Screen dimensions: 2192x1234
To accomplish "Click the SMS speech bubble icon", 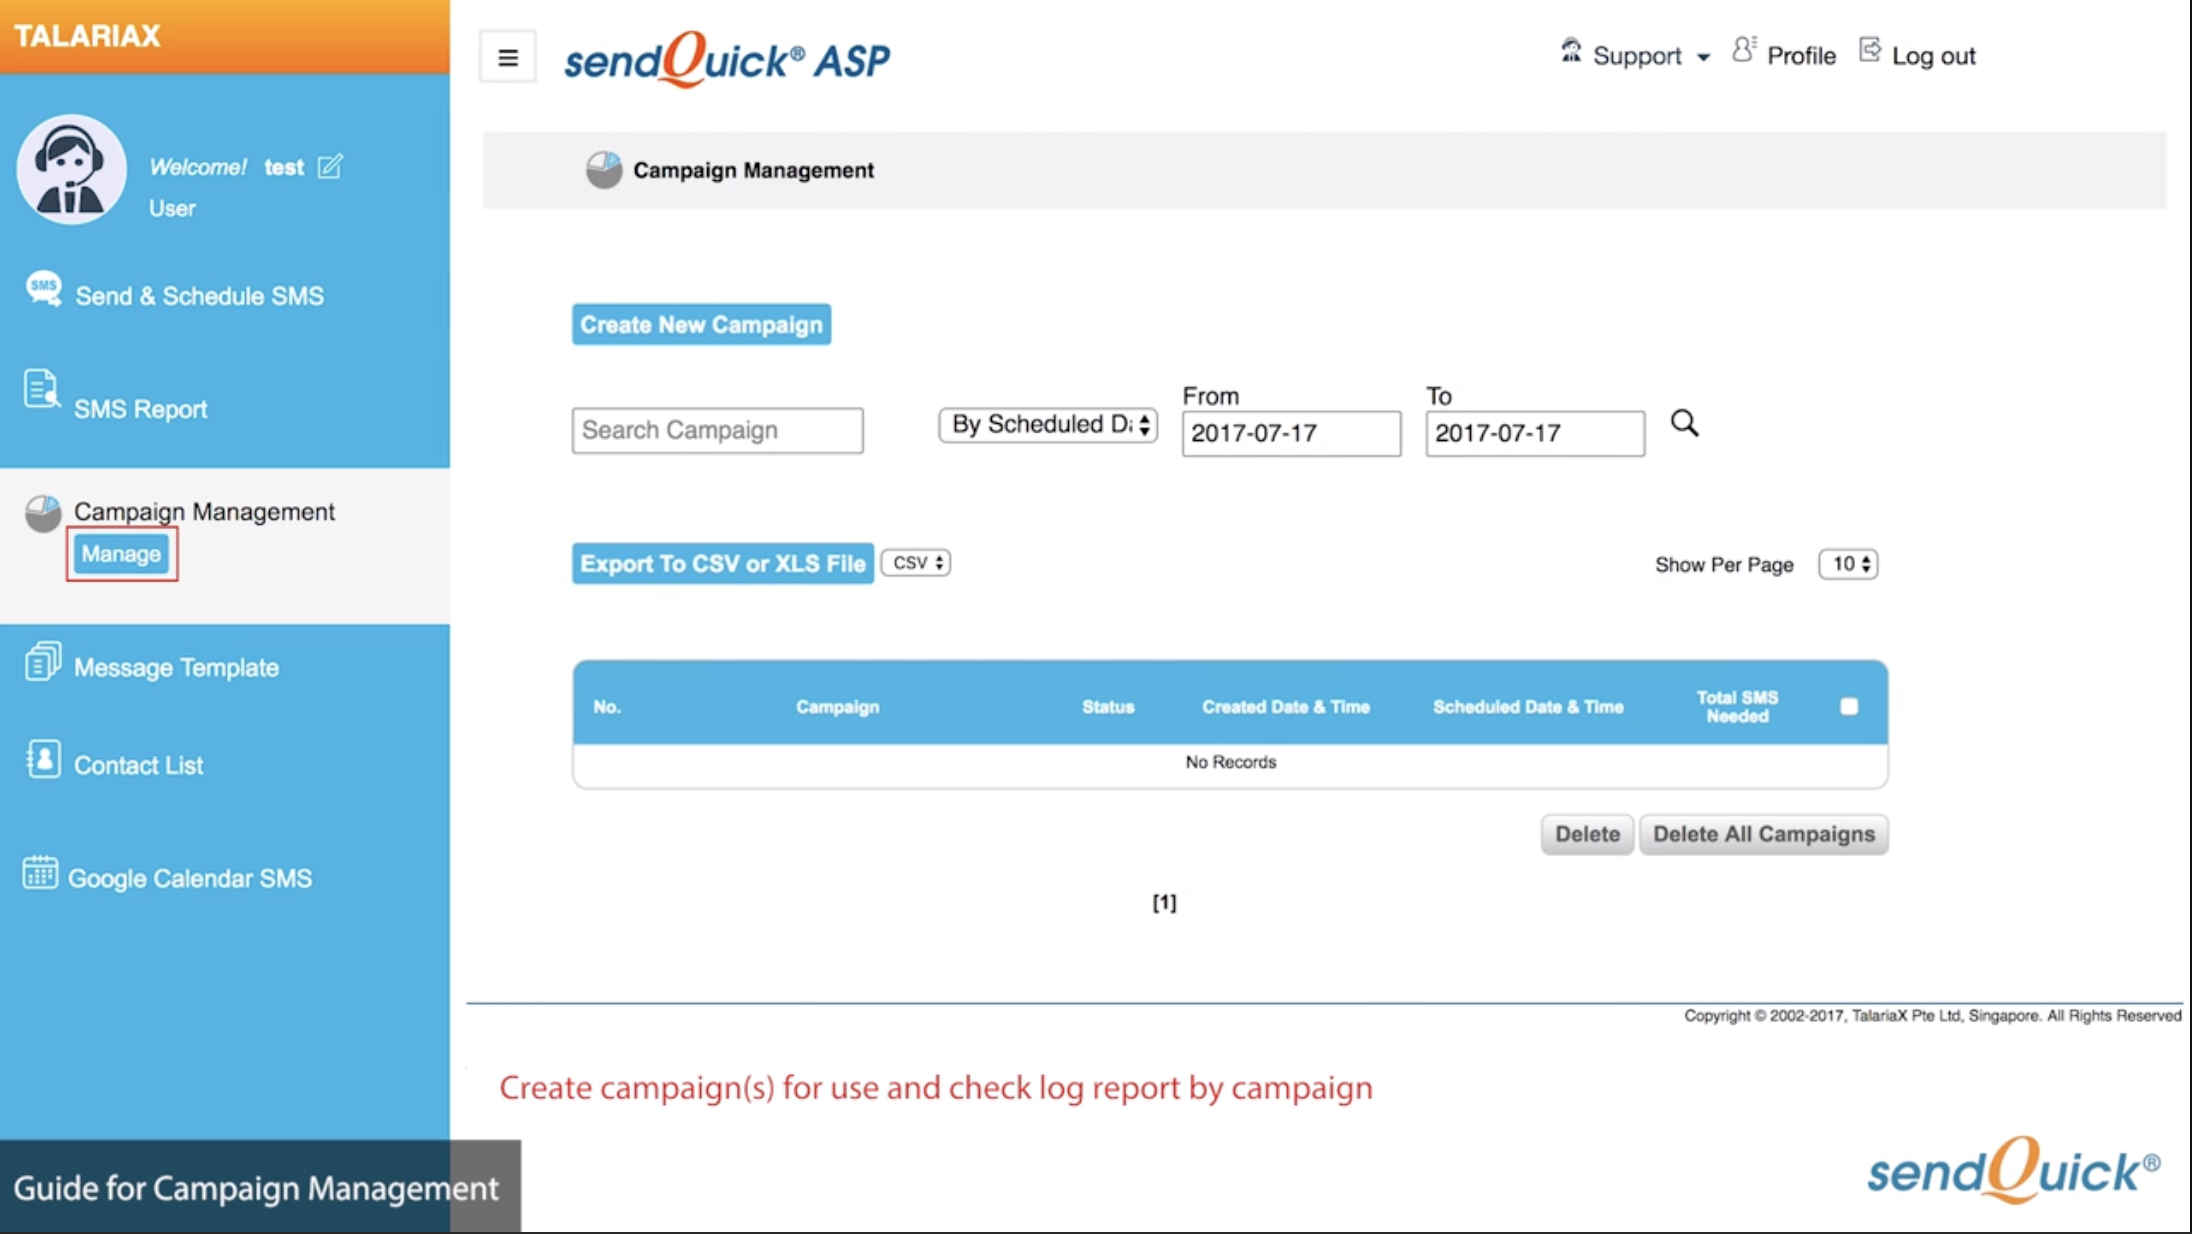I will coord(44,290).
